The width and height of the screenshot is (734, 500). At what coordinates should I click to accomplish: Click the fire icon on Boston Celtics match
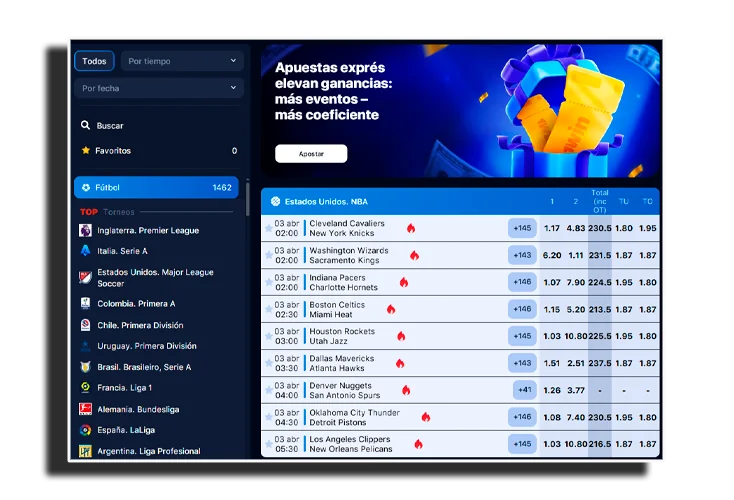[x=391, y=309]
